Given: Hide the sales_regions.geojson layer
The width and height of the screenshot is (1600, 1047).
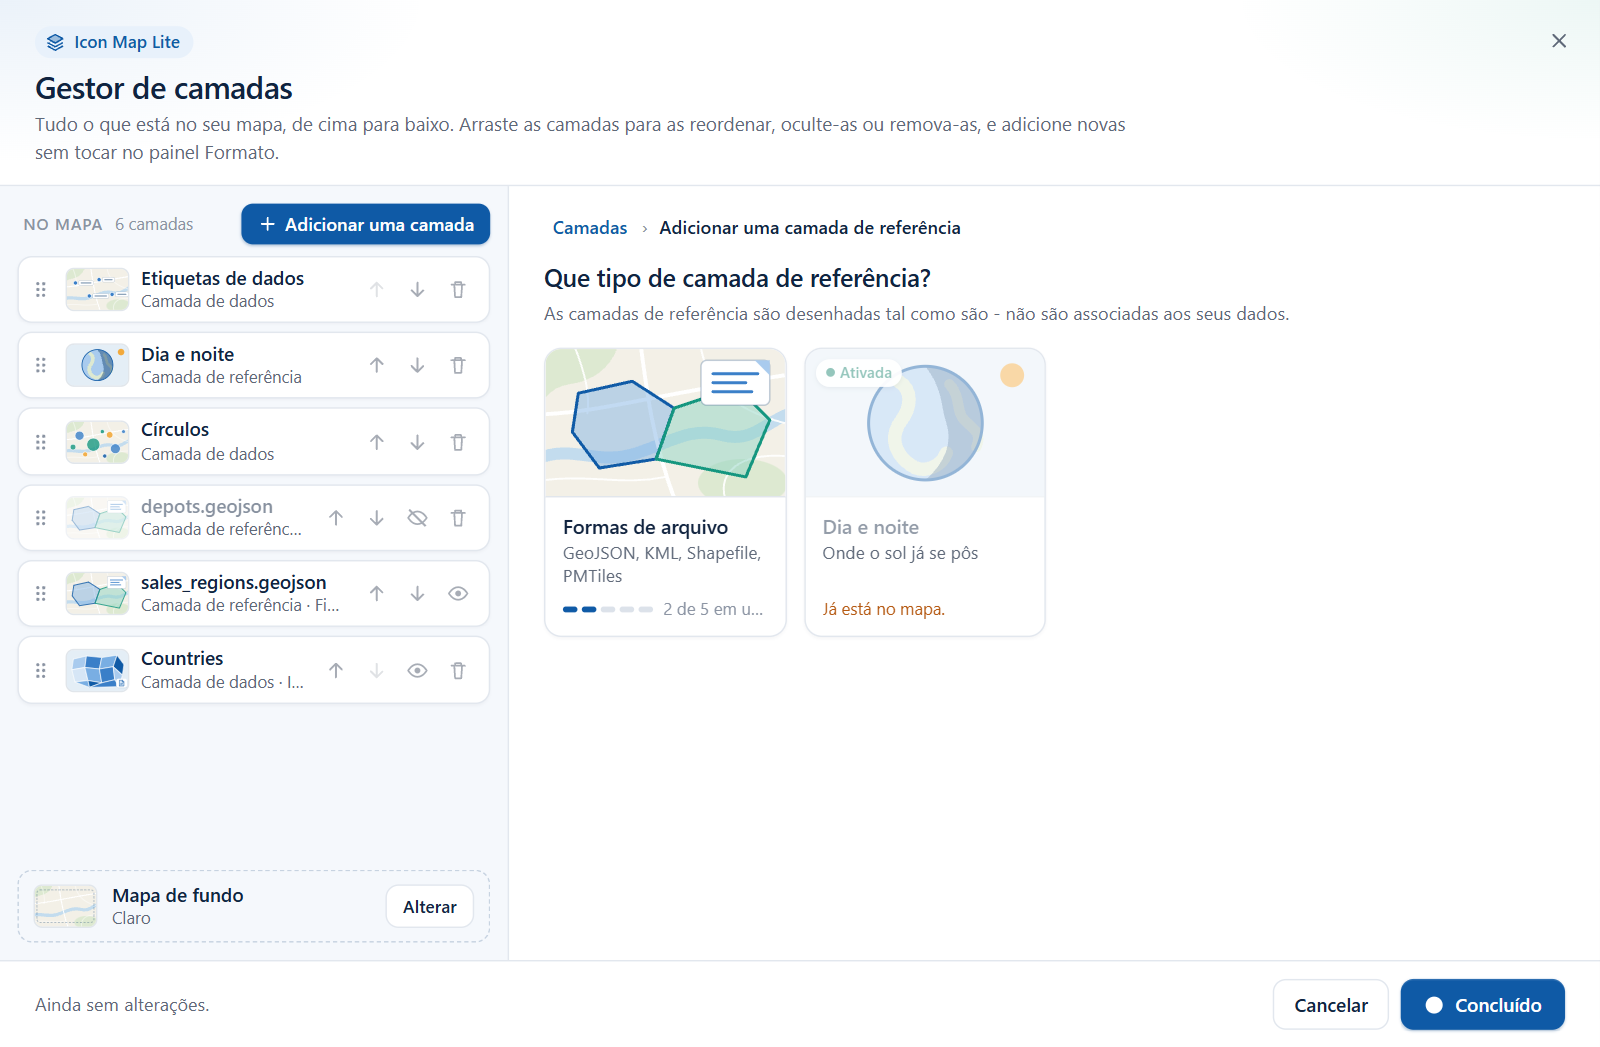Looking at the screenshot, I should (x=458, y=594).
